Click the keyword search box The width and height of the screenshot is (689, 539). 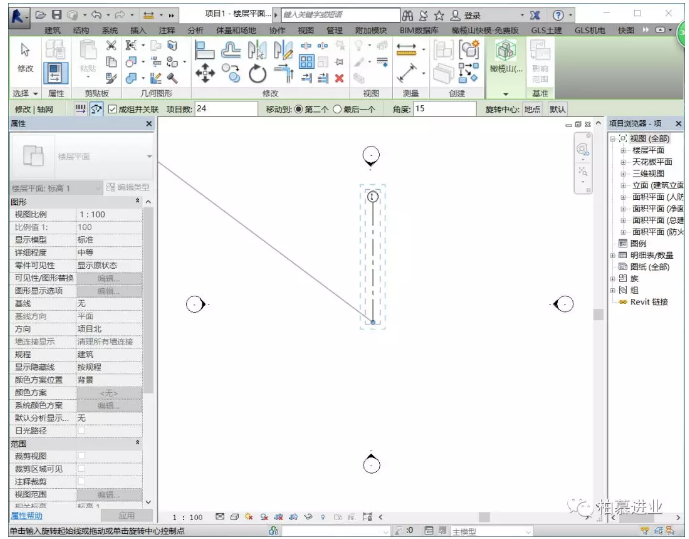341,15
